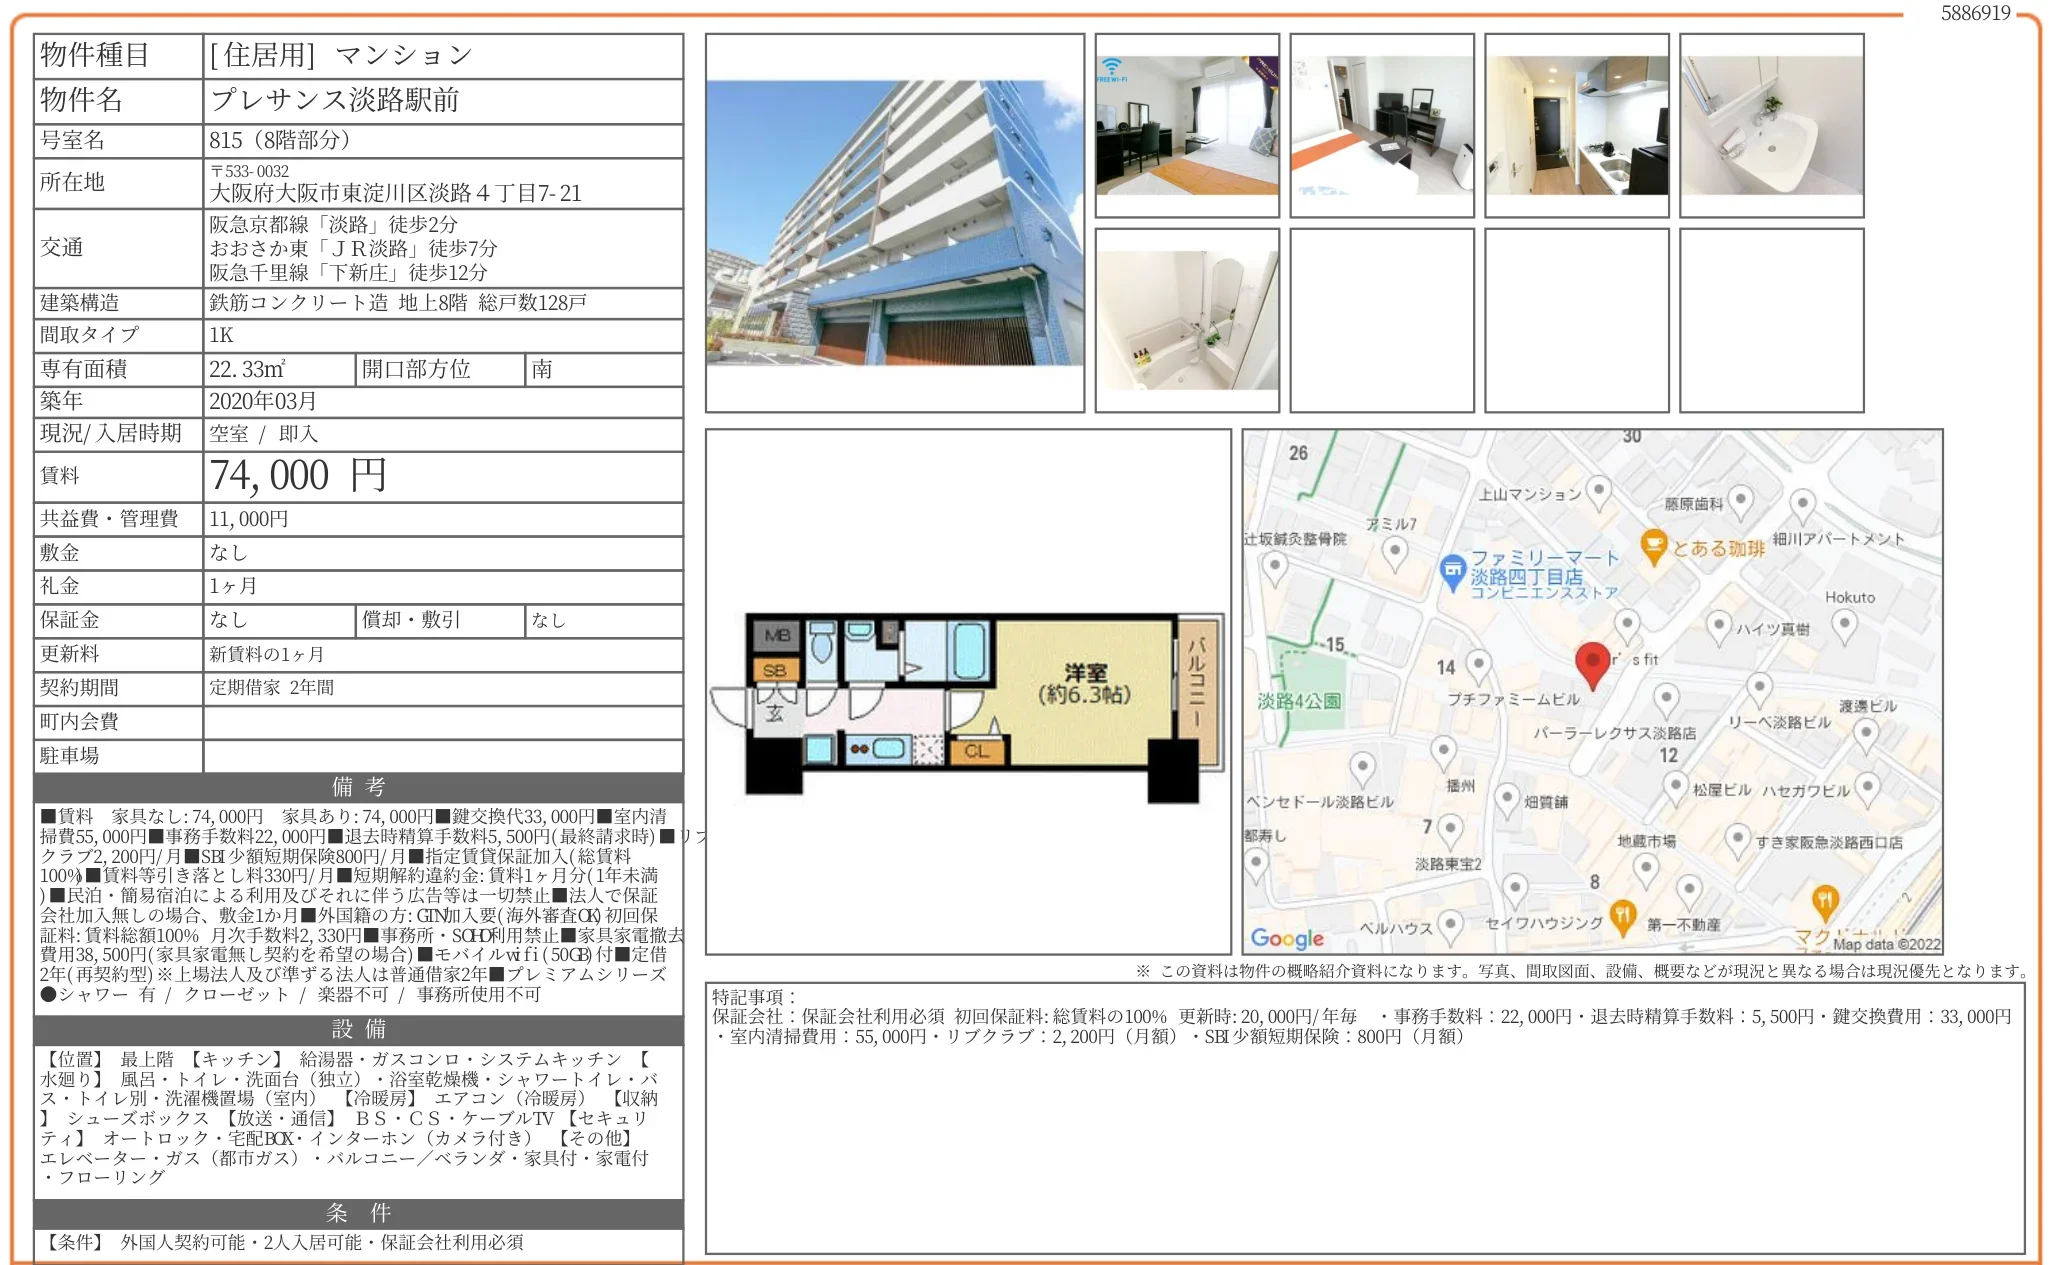The width and height of the screenshot is (2056, 1265).
Task: Click the とある珈琲 coffee cup icon
Action: 1653,545
